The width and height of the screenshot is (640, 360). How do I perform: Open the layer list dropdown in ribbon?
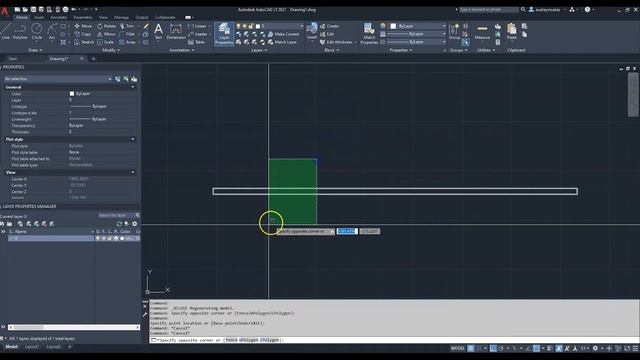271,26
